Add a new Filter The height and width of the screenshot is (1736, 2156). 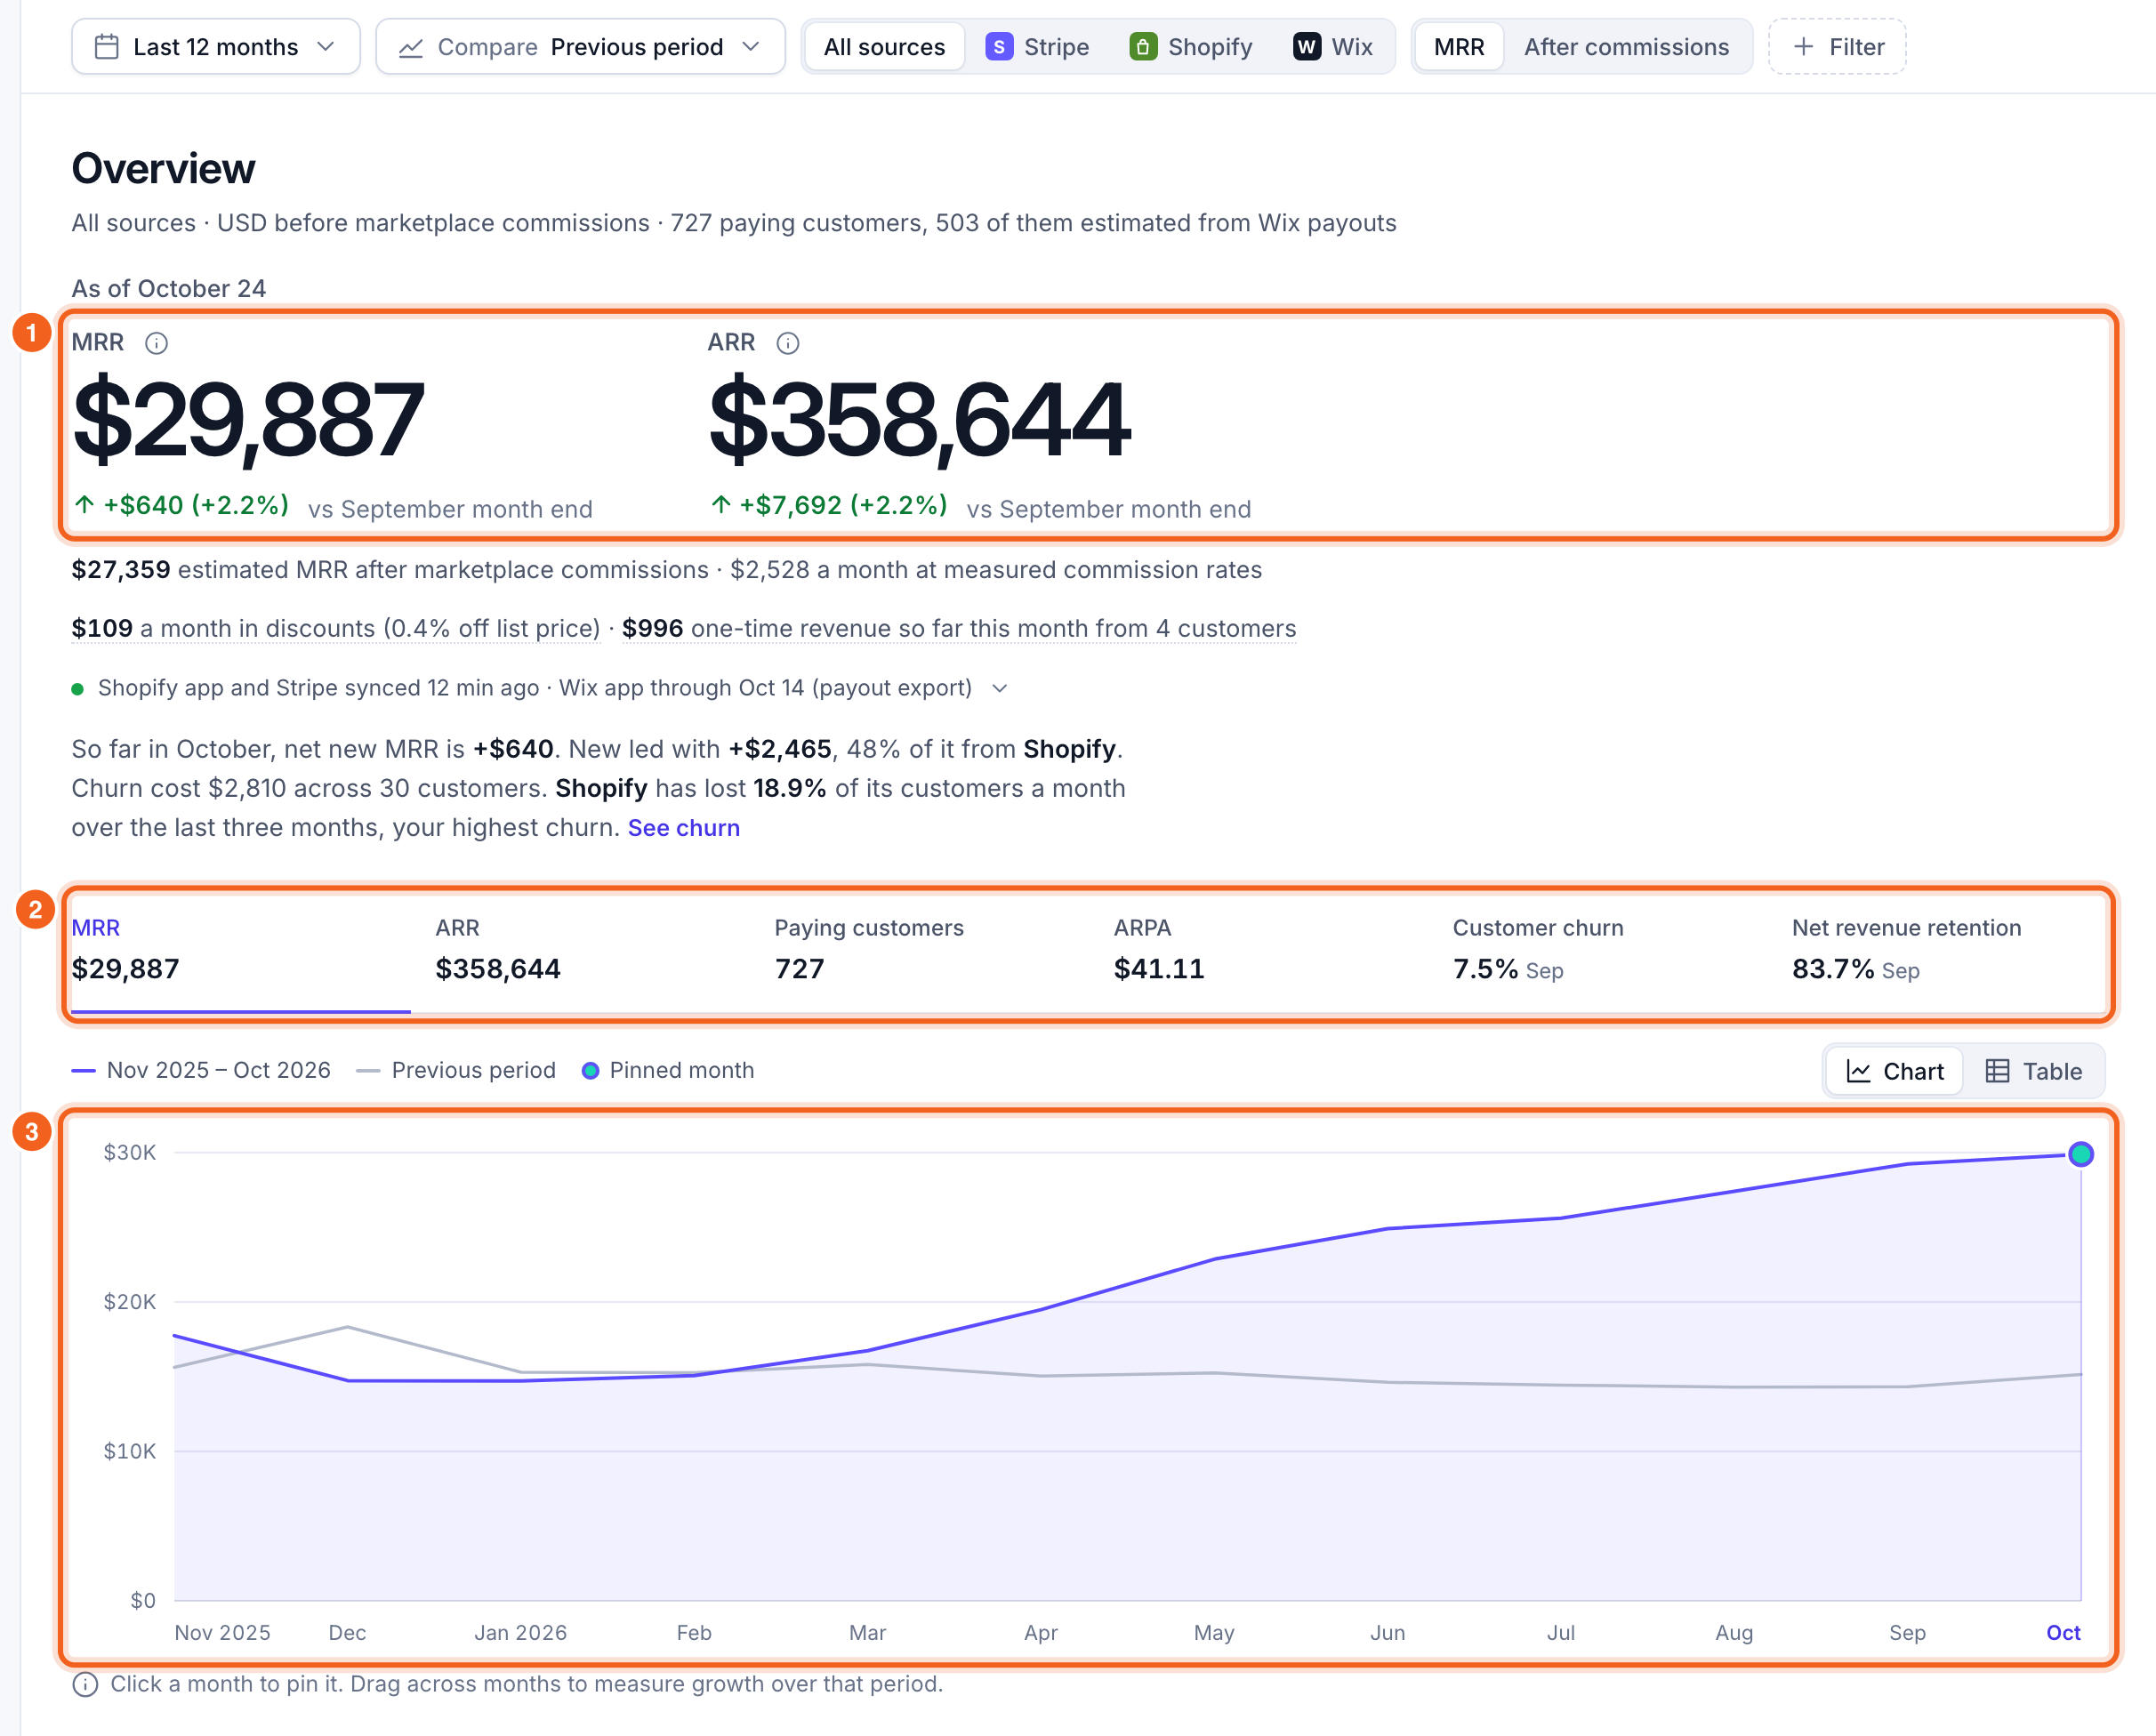tap(1837, 47)
